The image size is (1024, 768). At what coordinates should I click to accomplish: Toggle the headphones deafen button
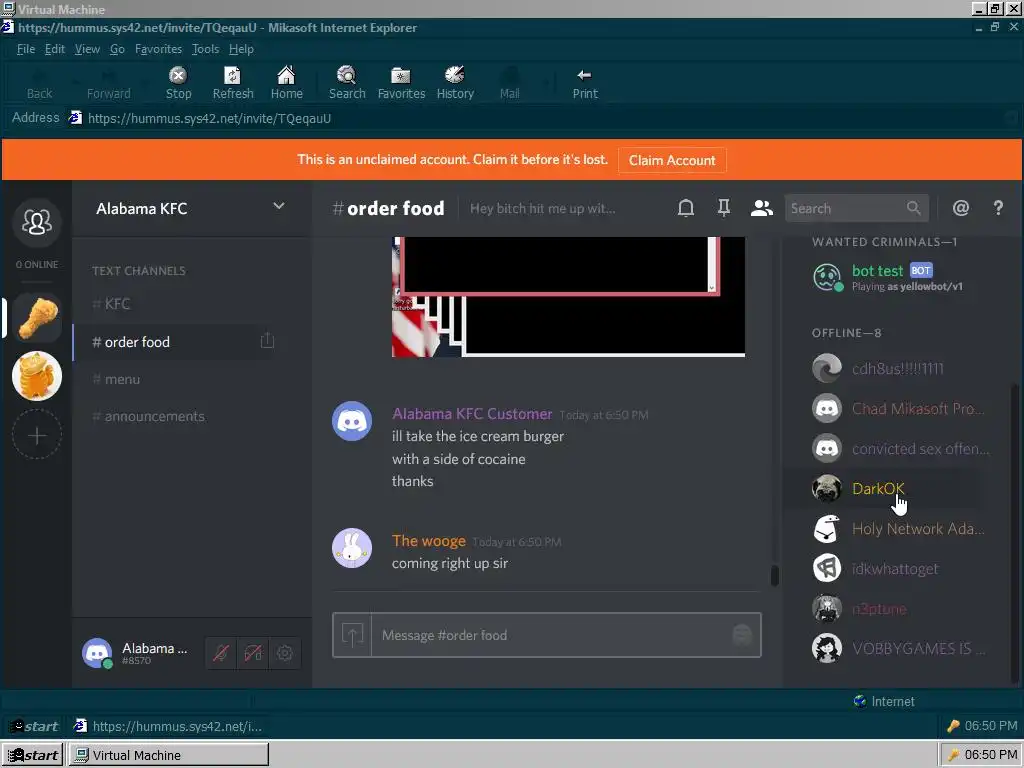[x=253, y=653]
